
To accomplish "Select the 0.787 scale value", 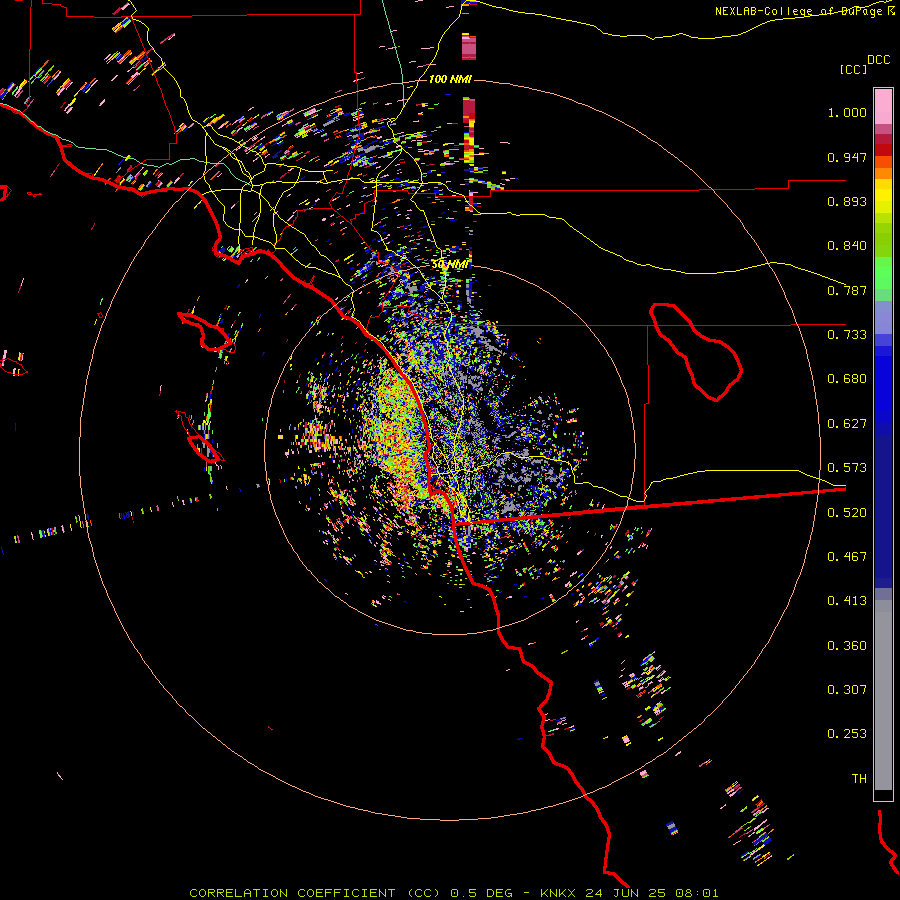I will click(847, 290).
